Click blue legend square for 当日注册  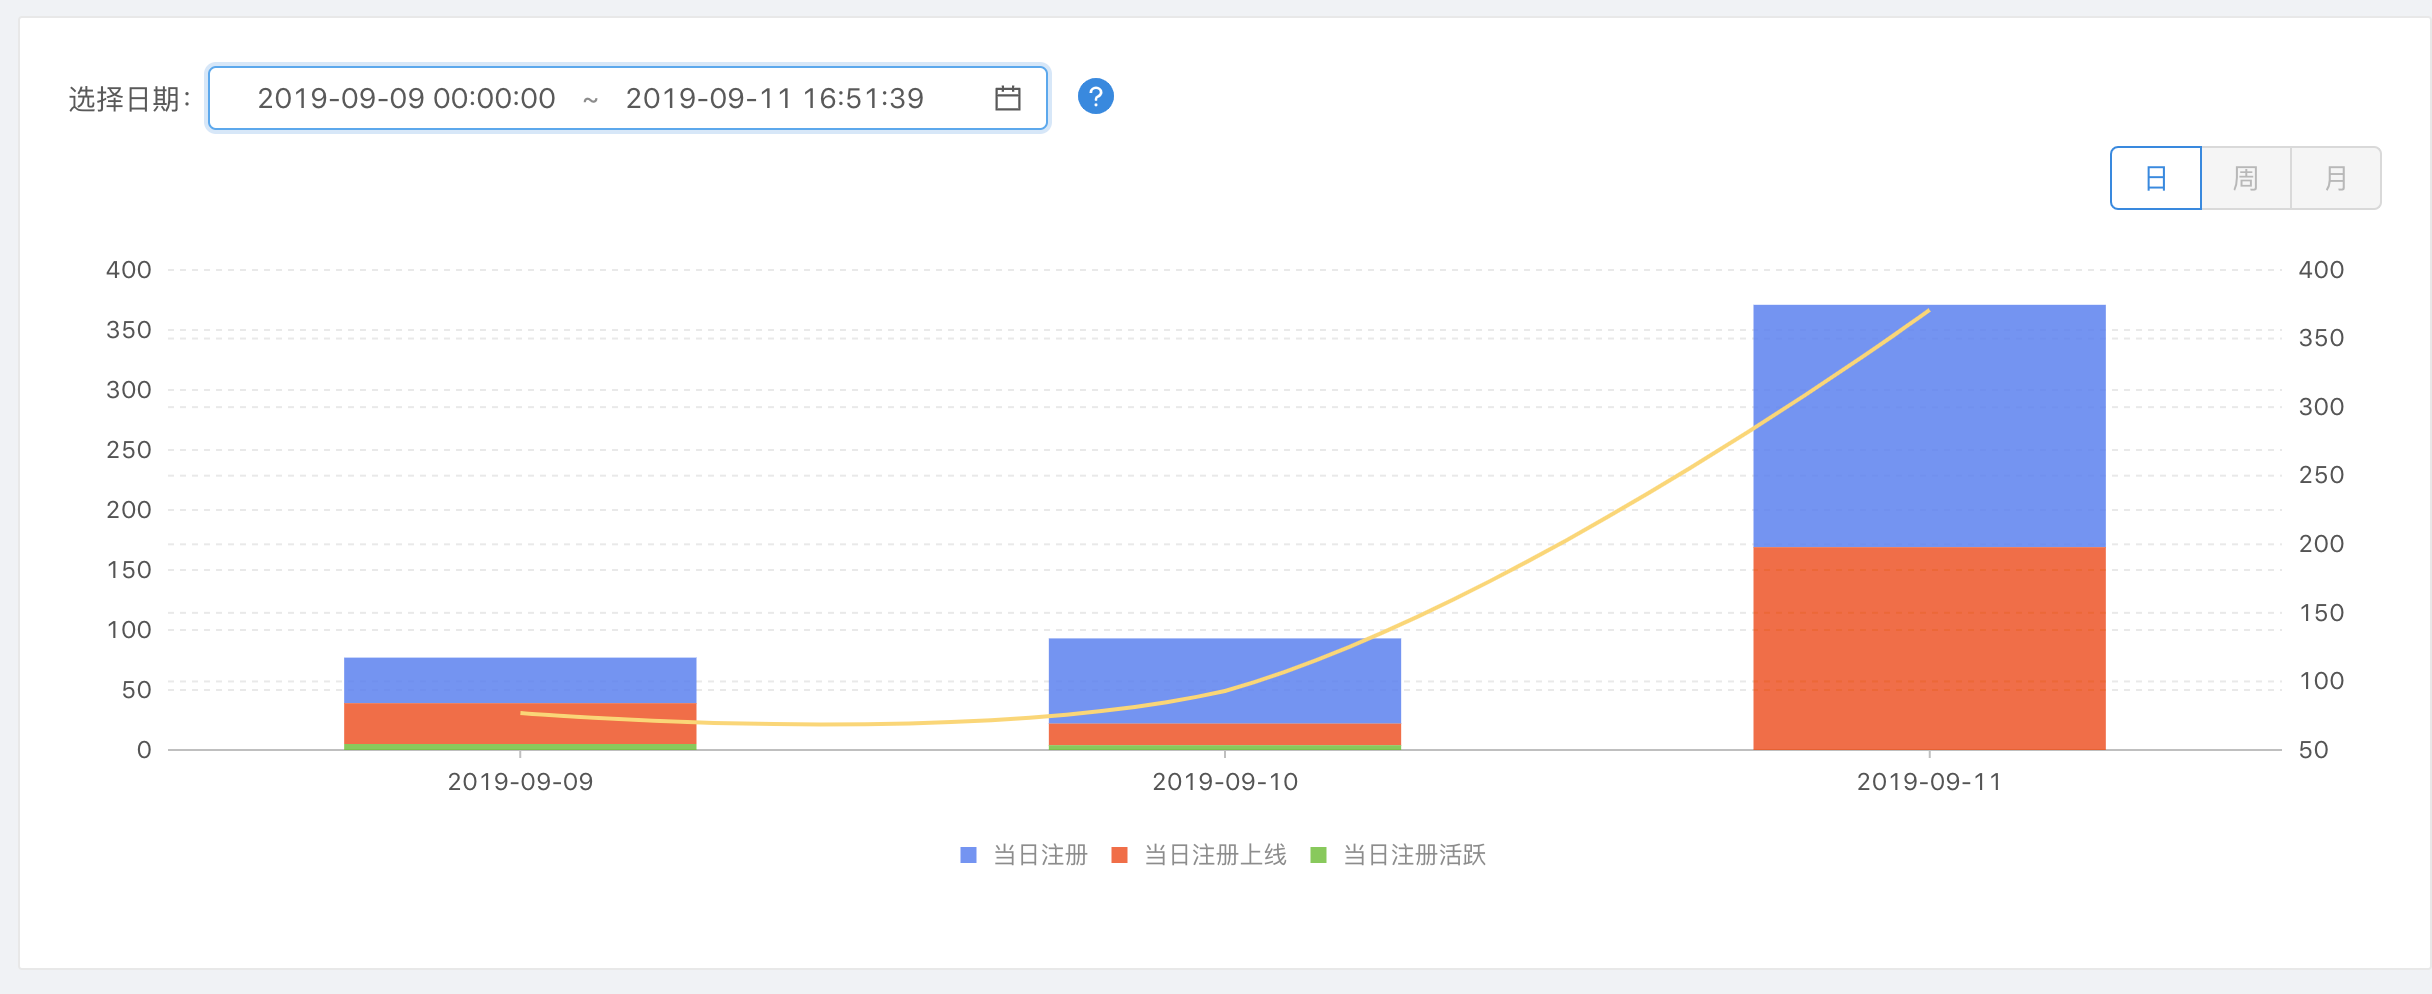(x=968, y=855)
